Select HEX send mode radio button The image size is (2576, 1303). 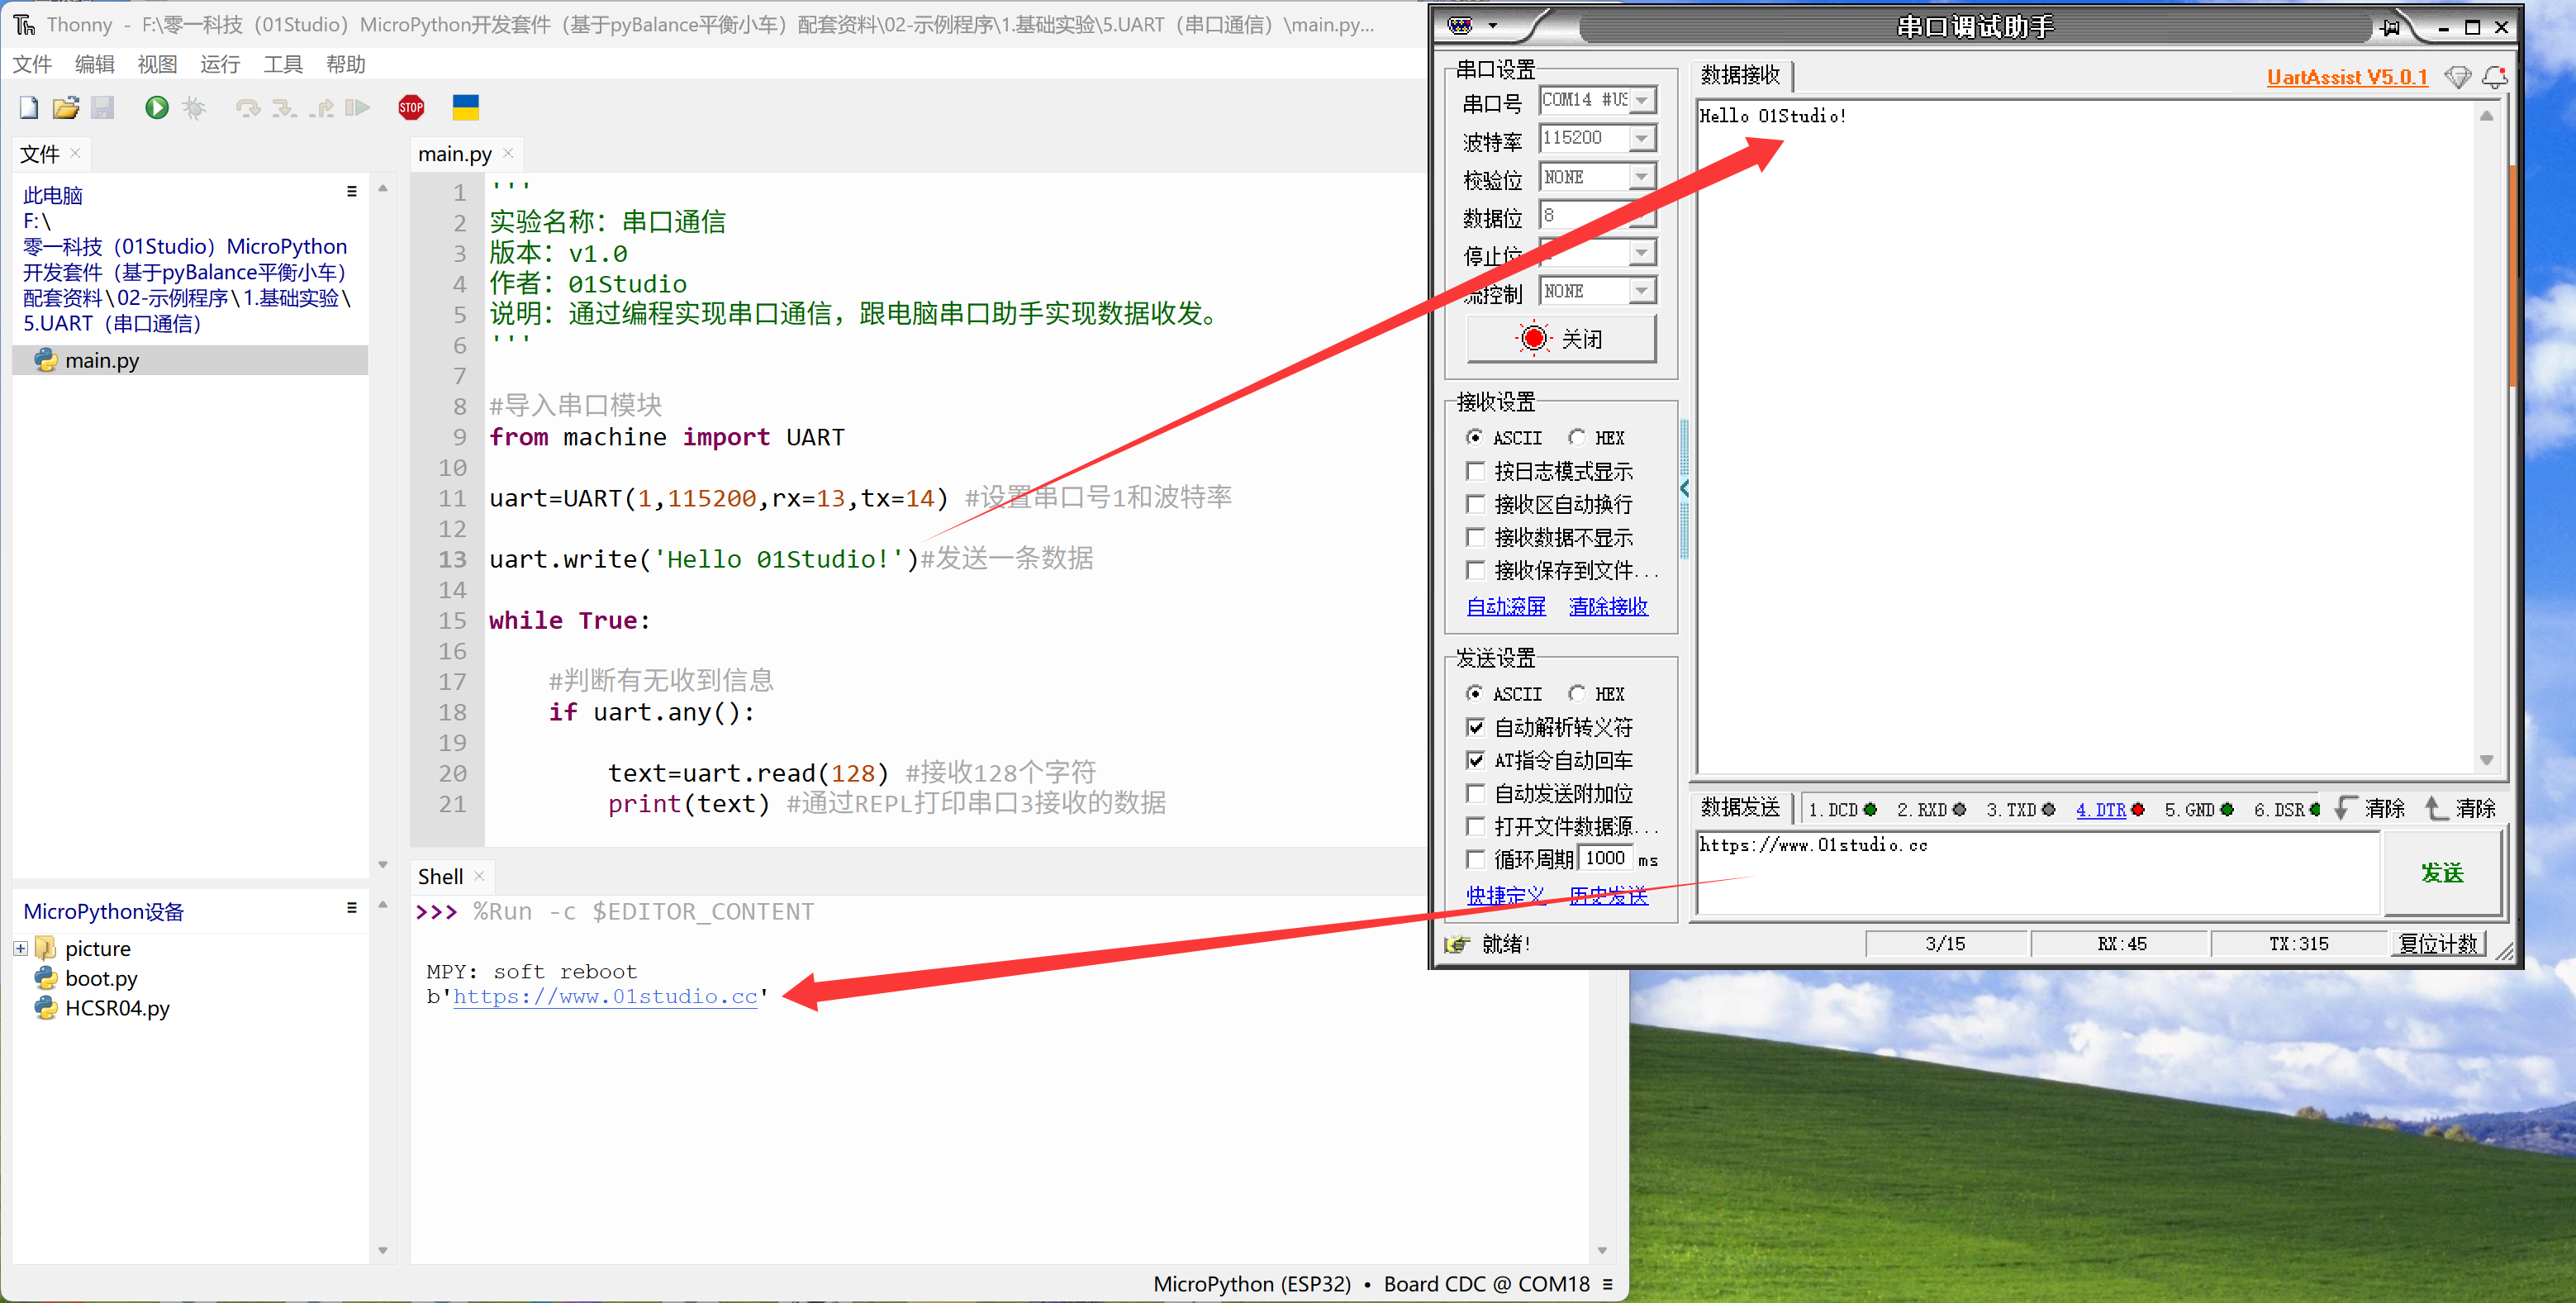[x=1577, y=693]
